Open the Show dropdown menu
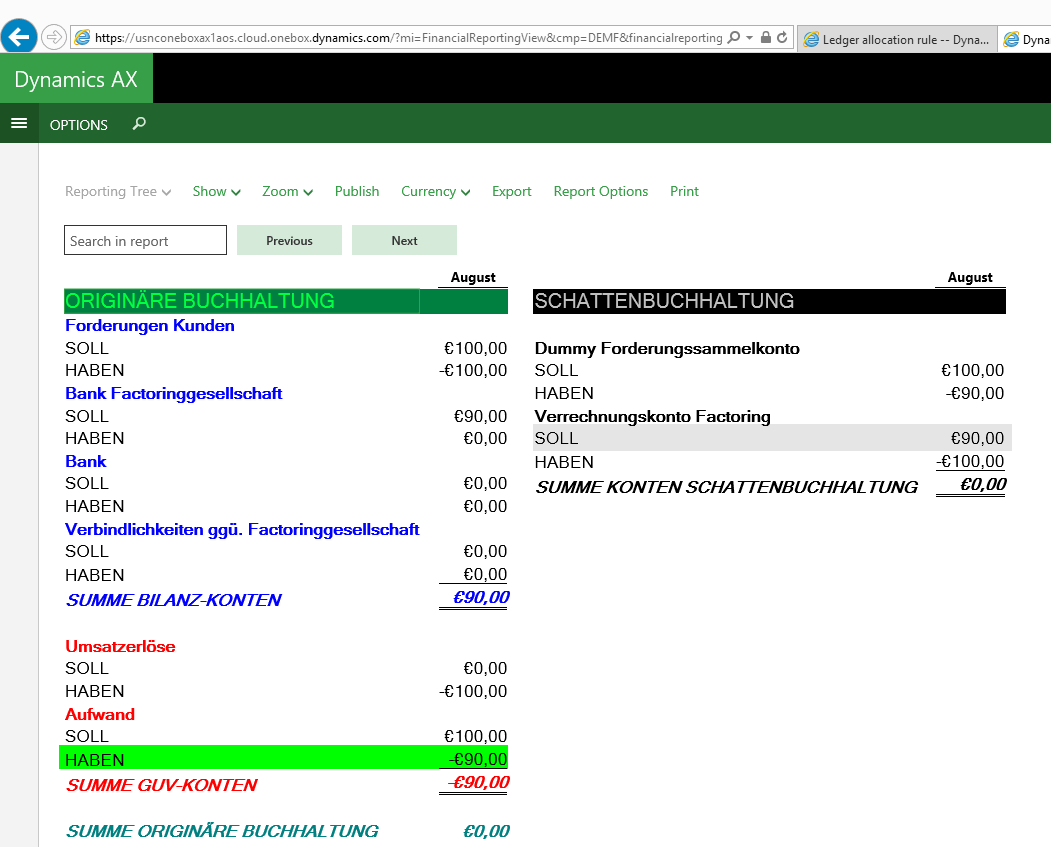 (x=216, y=191)
